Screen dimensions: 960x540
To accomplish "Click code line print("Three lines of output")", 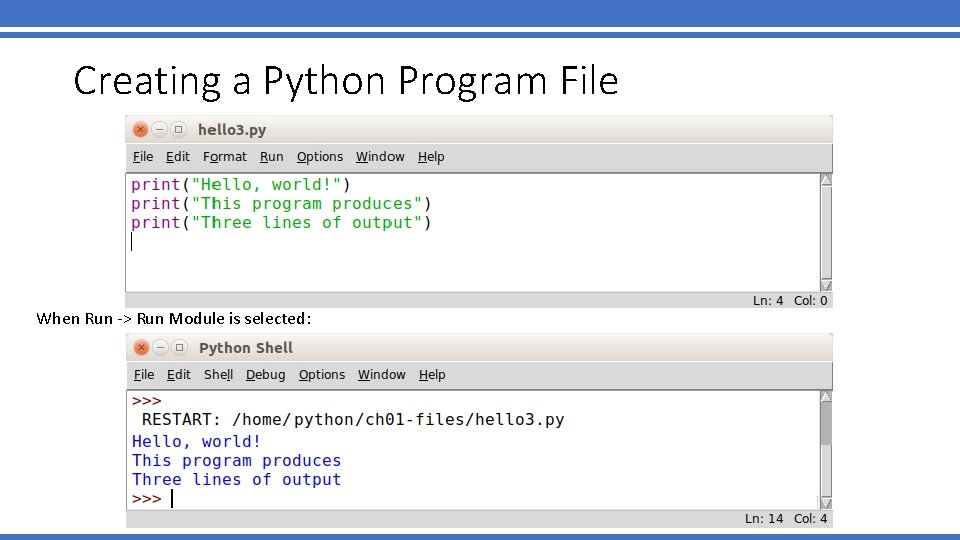I will (281, 222).
